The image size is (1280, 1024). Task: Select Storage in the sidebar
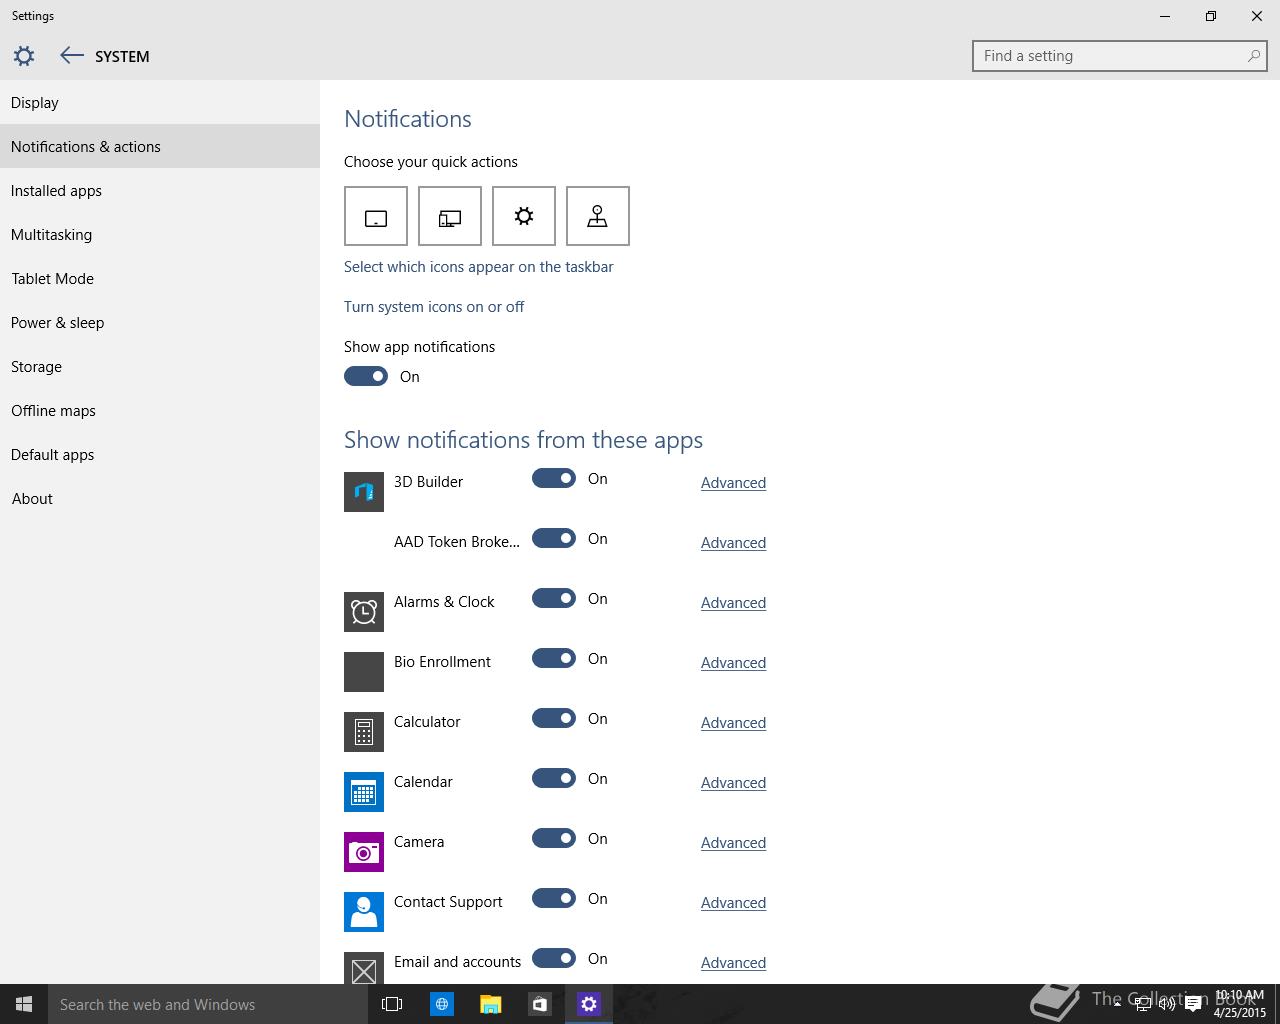click(x=160, y=366)
